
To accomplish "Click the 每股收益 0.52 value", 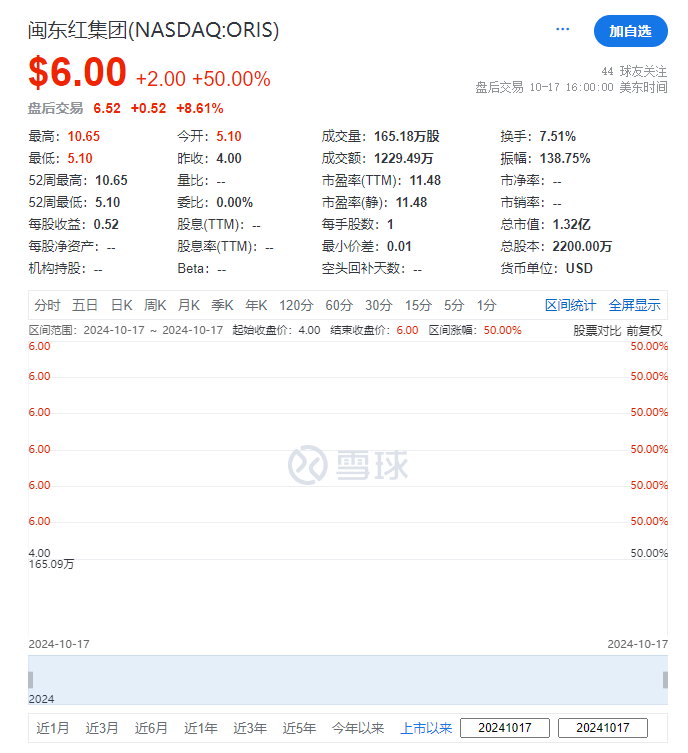I will pos(106,224).
